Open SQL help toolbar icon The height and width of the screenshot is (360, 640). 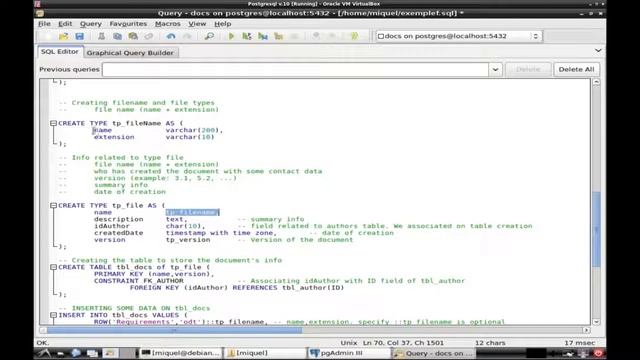pos(354,36)
